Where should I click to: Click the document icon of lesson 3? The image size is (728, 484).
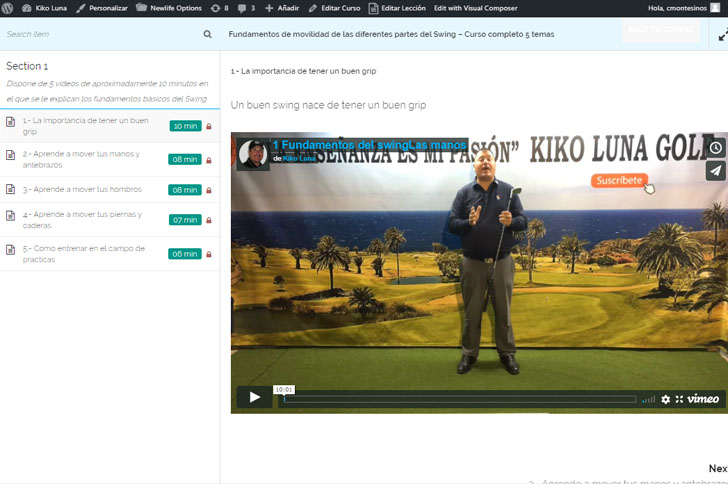(x=10, y=189)
